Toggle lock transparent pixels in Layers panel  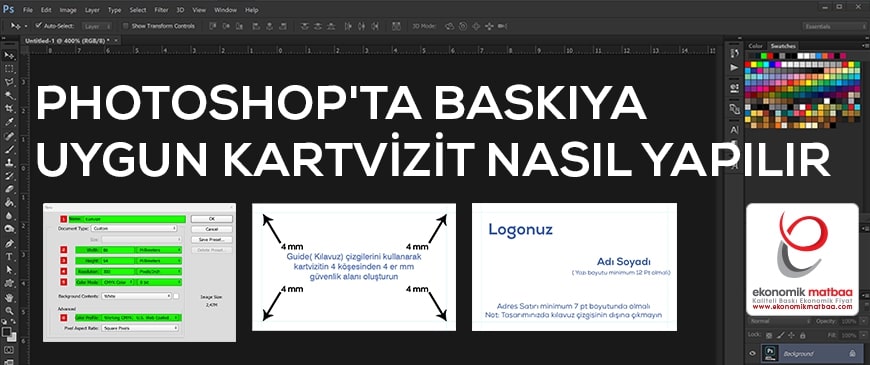pyautogui.click(x=768, y=335)
